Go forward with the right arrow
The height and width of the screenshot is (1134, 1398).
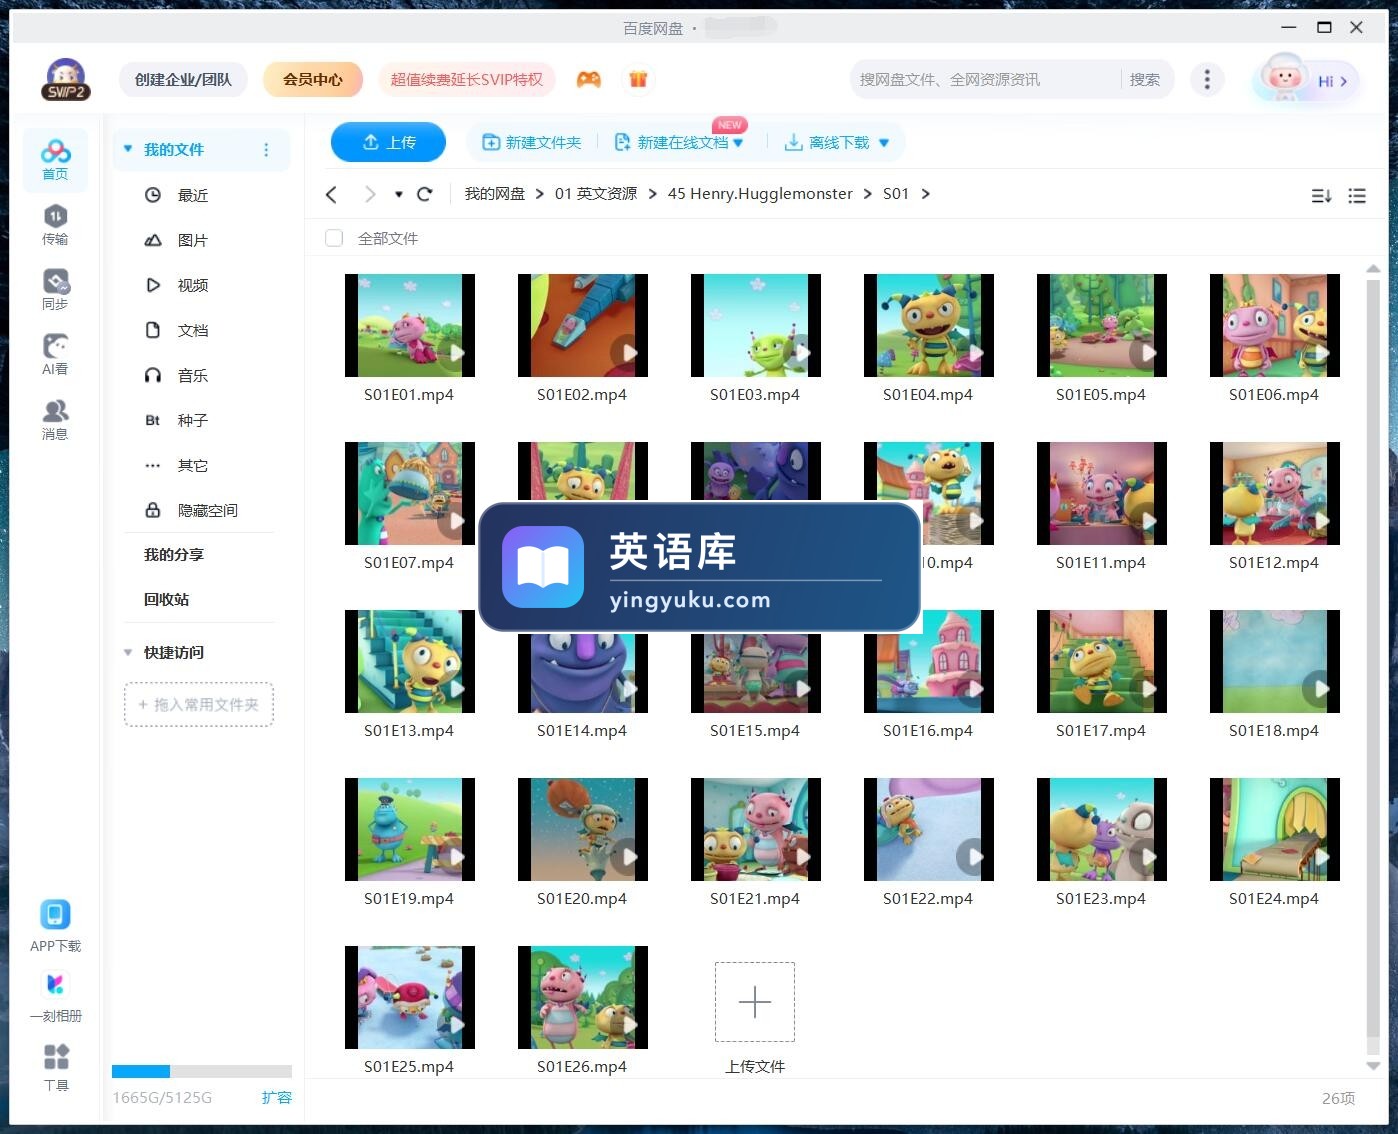pyautogui.click(x=370, y=194)
